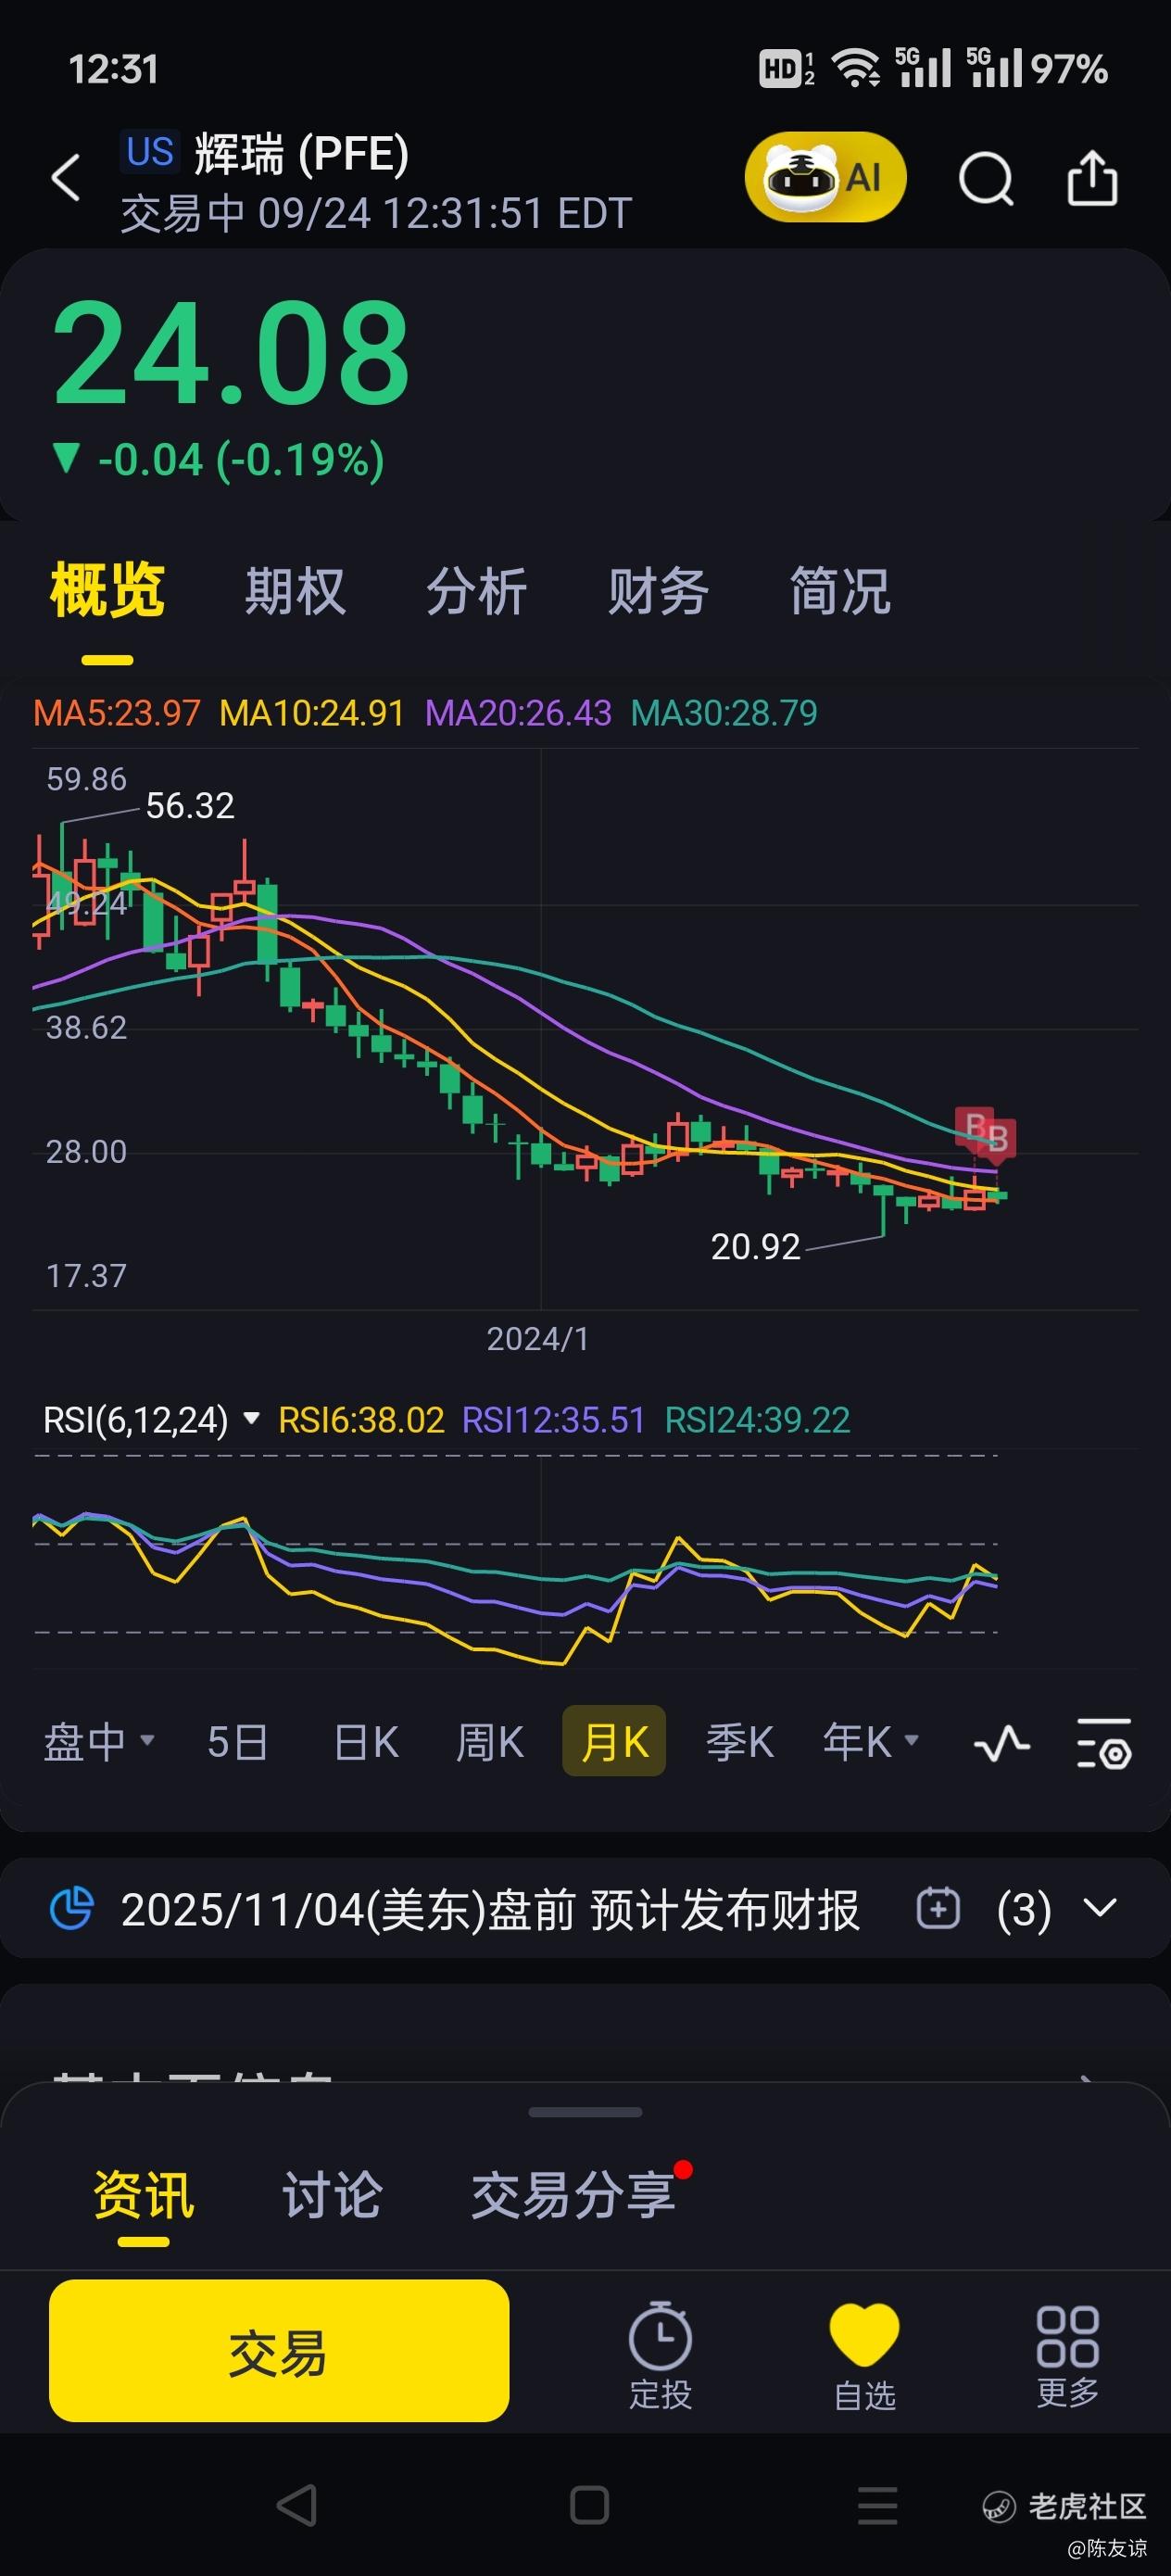Tap the MA5:23.97 indicator label

click(x=117, y=713)
